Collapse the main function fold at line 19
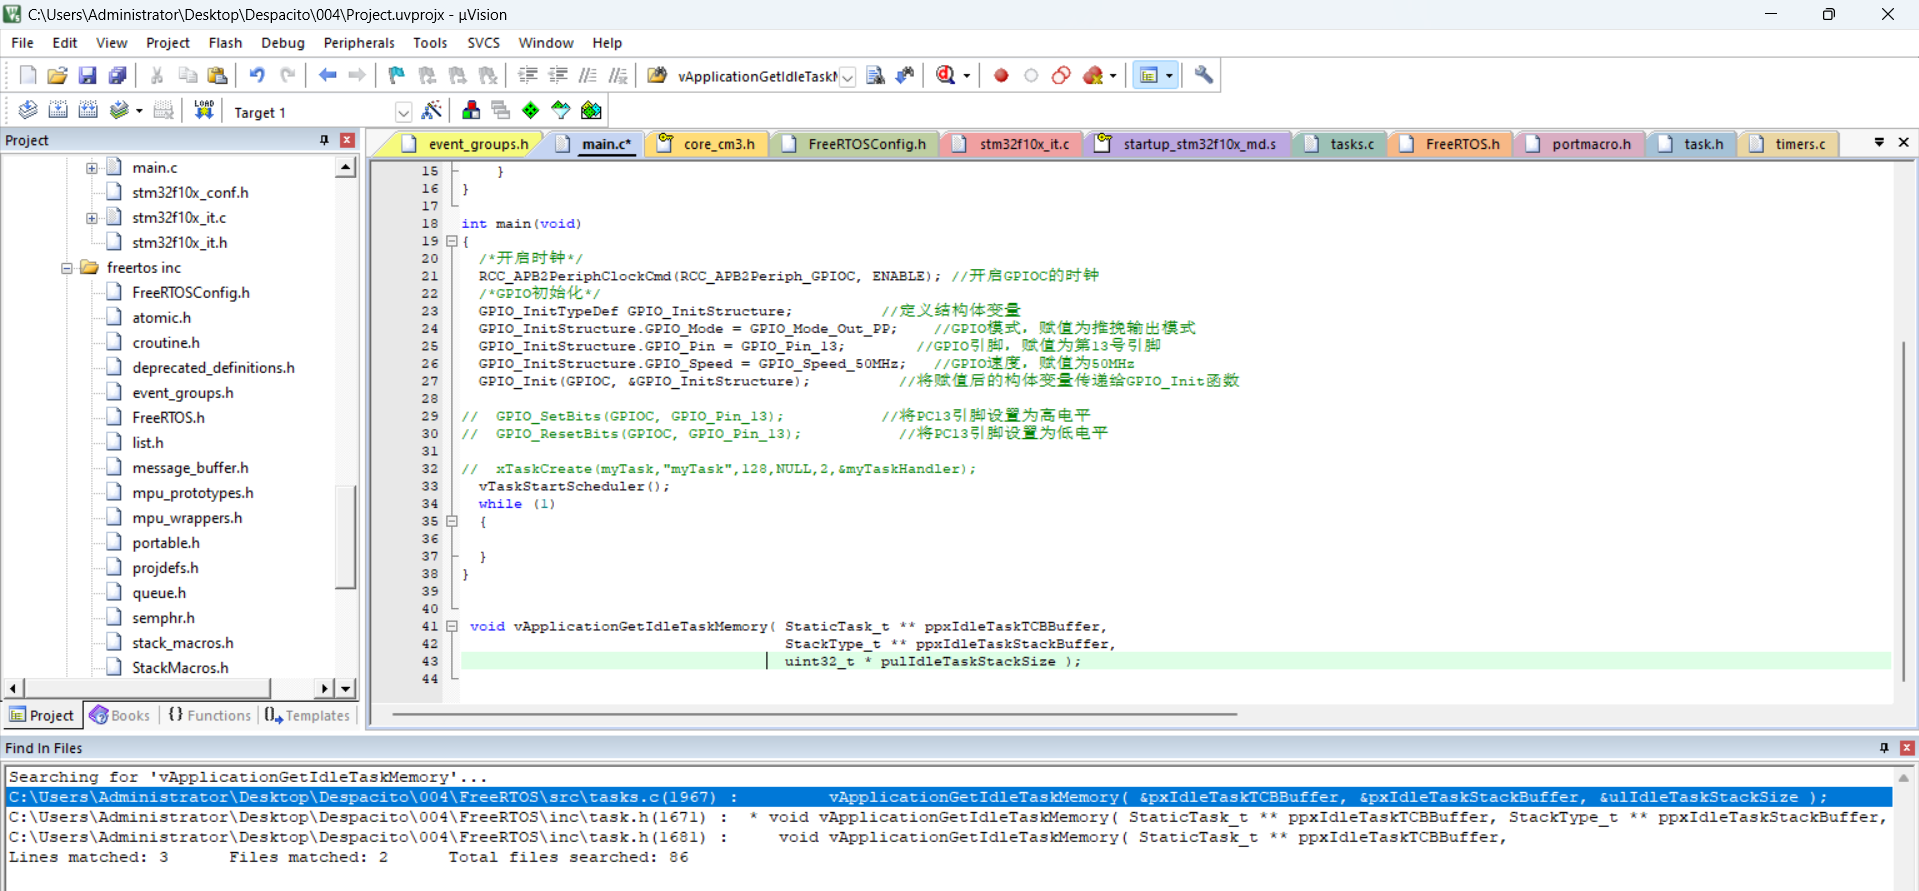 point(452,241)
